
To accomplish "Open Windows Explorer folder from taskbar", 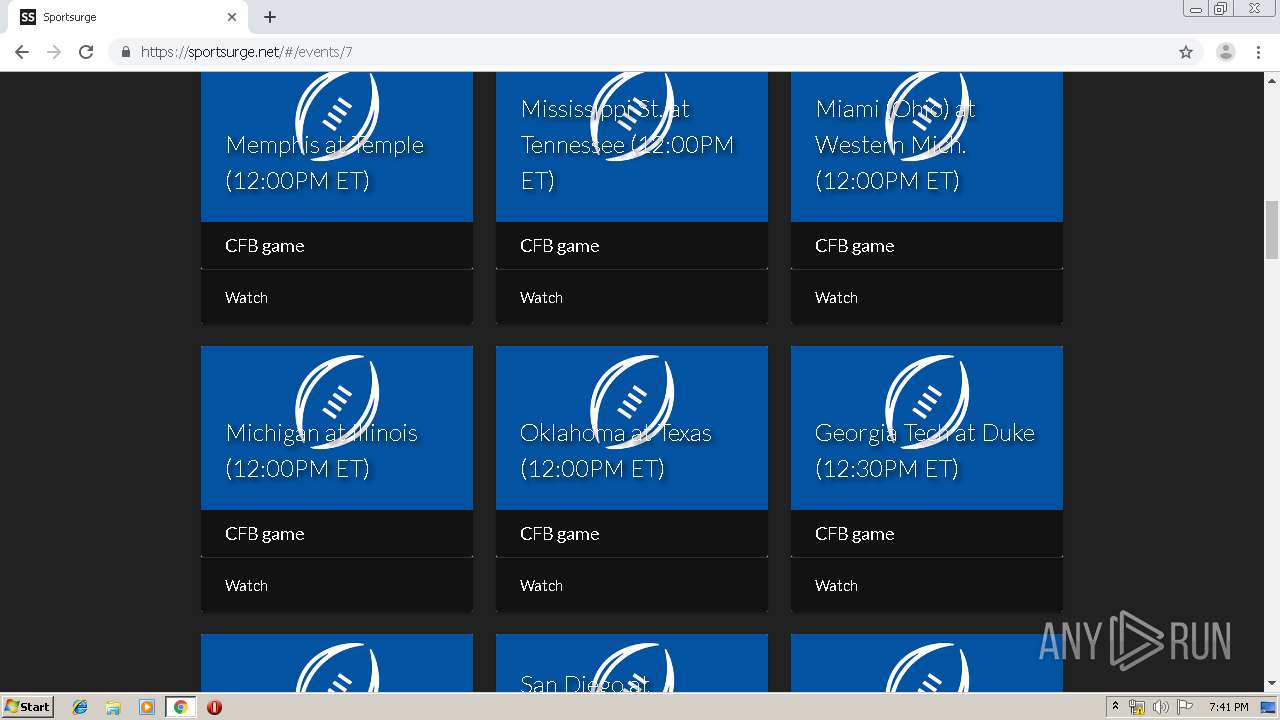I will 113,707.
